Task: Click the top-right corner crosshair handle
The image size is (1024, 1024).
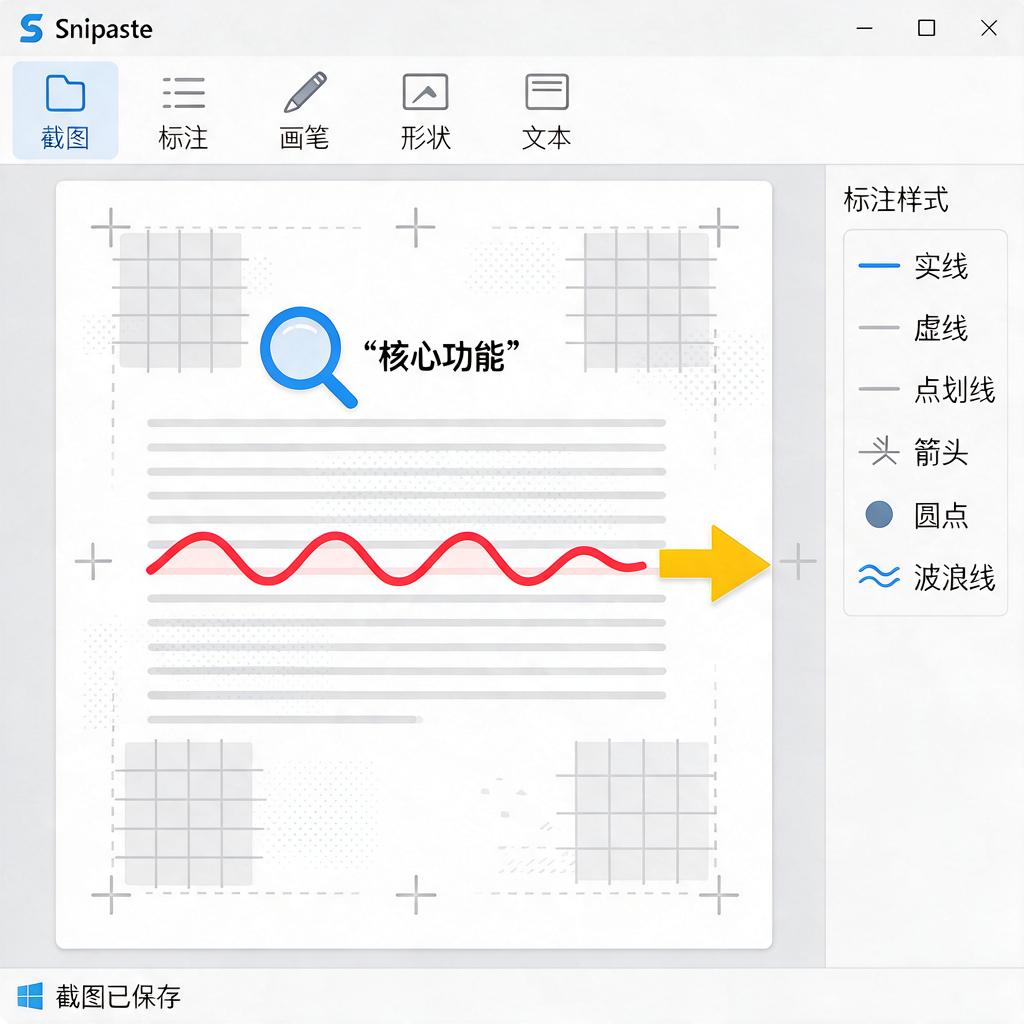Action: tap(718, 227)
